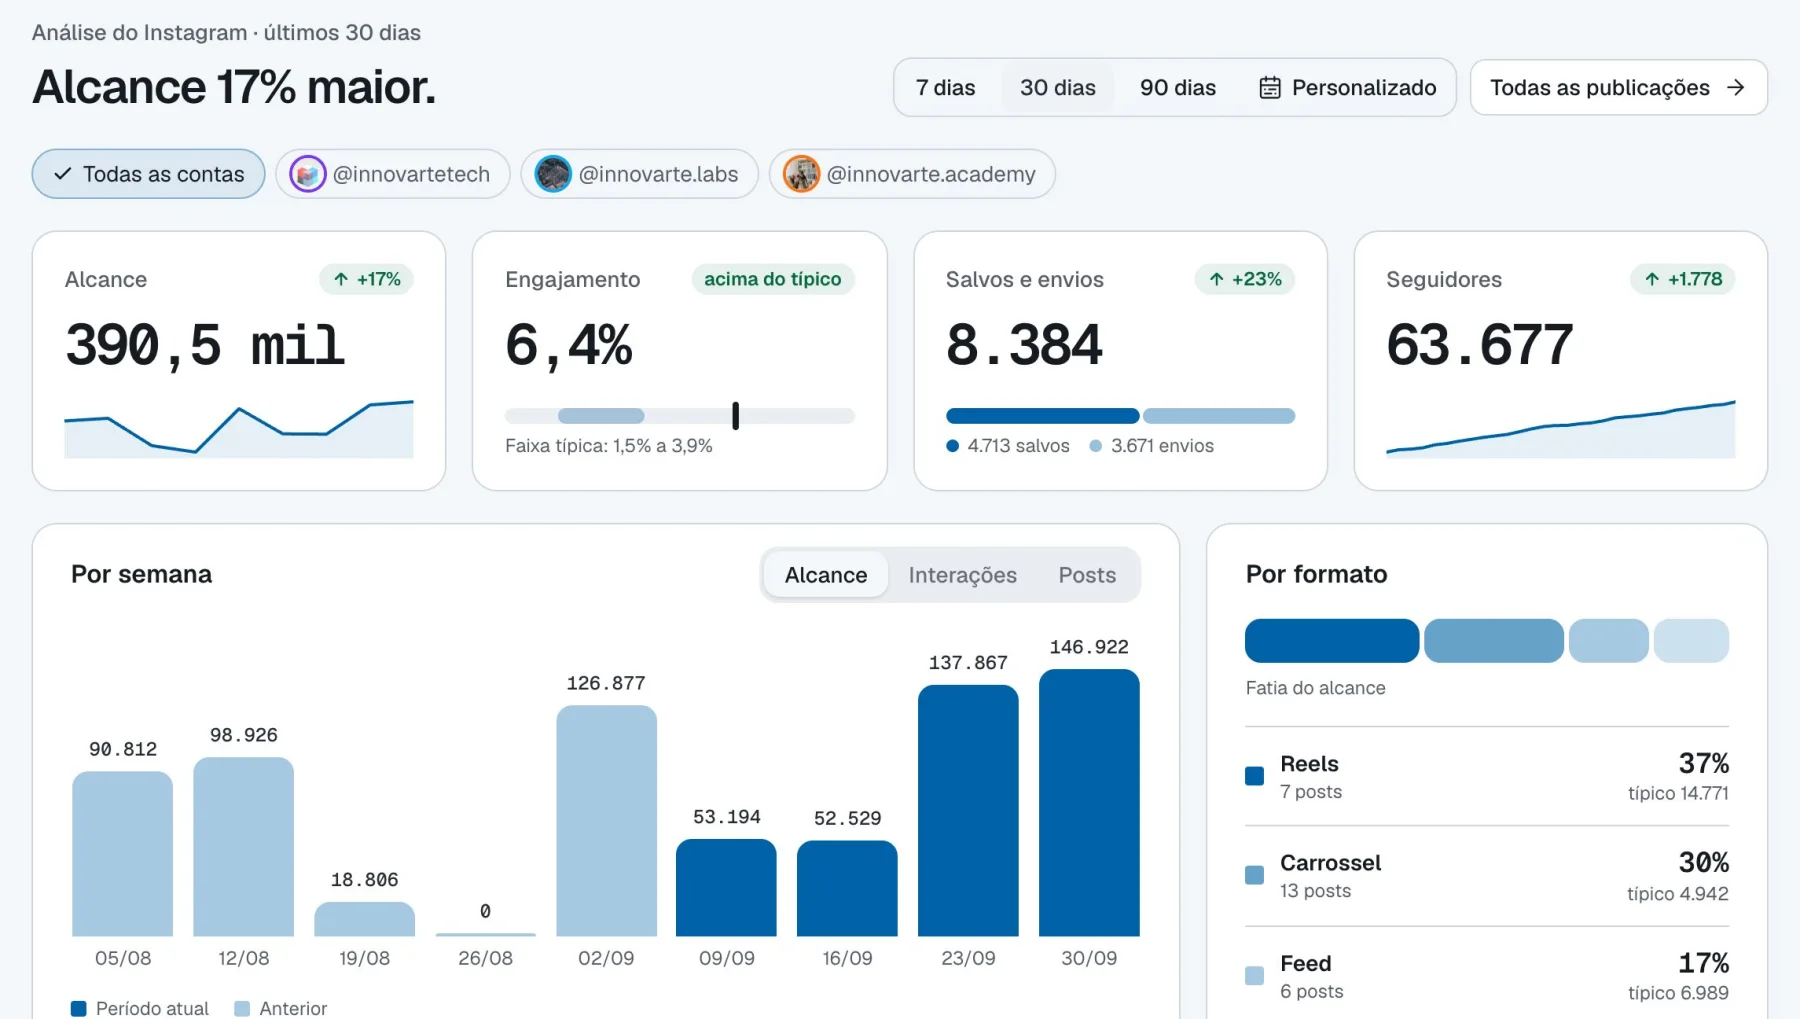This screenshot has height=1019, width=1800.
Task: Click the Feed color swatch in the format list
Action: pyautogui.click(x=1254, y=976)
